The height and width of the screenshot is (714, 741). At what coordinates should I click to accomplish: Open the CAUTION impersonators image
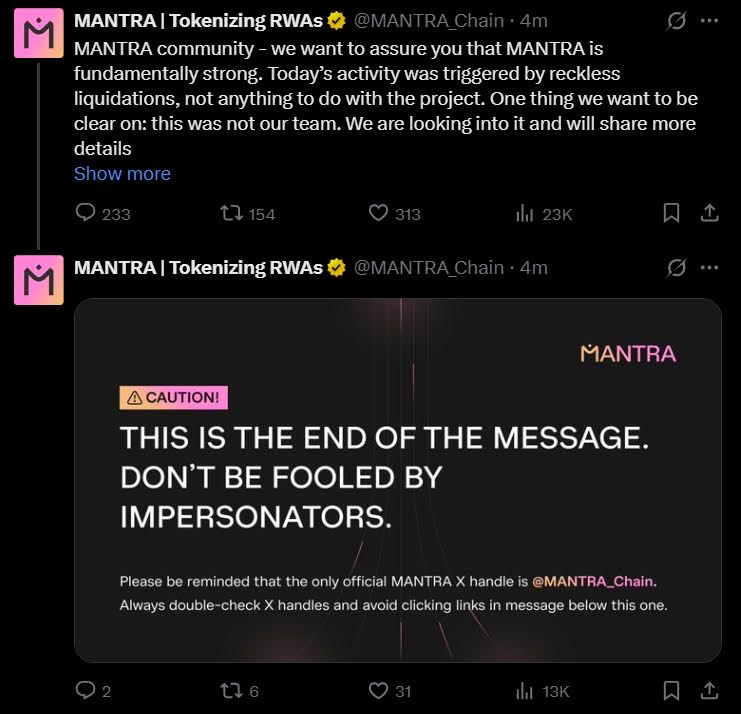(398, 480)
